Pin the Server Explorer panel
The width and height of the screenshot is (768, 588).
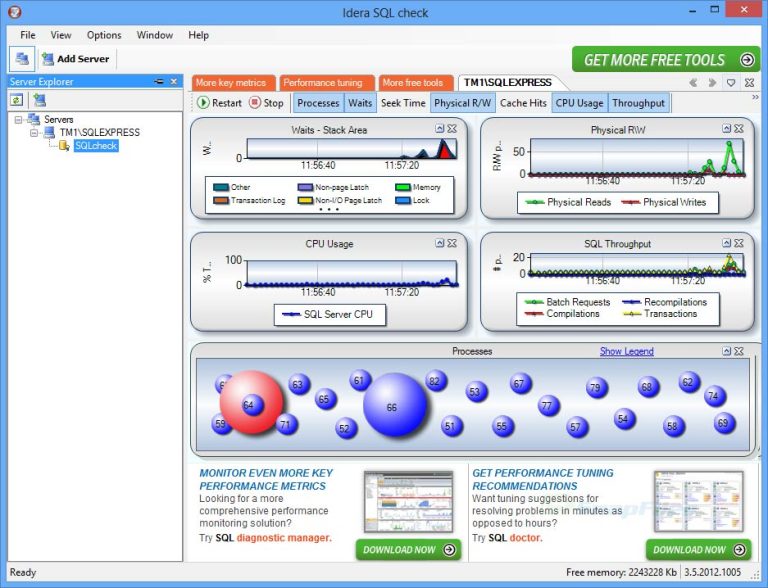[159, 82]
